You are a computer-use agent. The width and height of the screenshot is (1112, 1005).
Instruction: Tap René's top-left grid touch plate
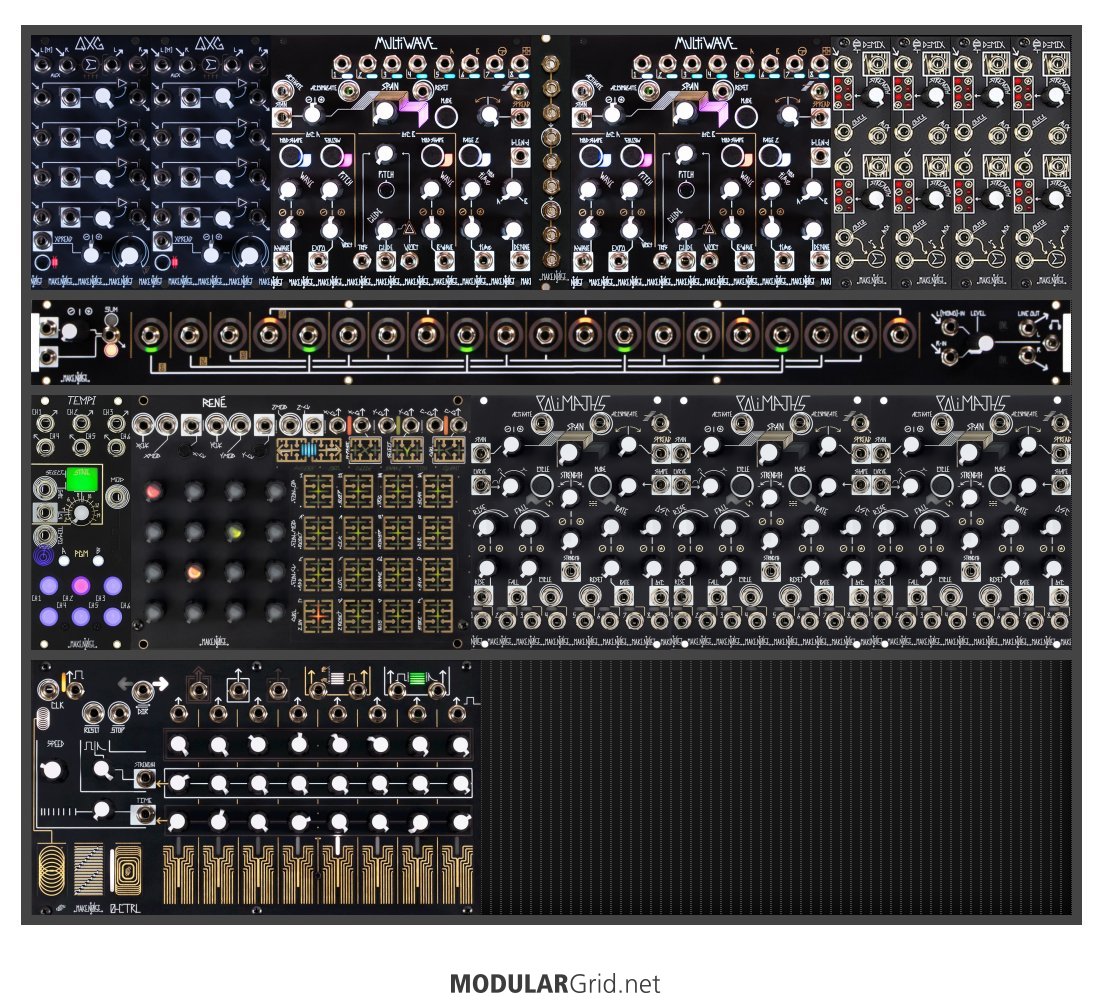(x=318, y=491)
